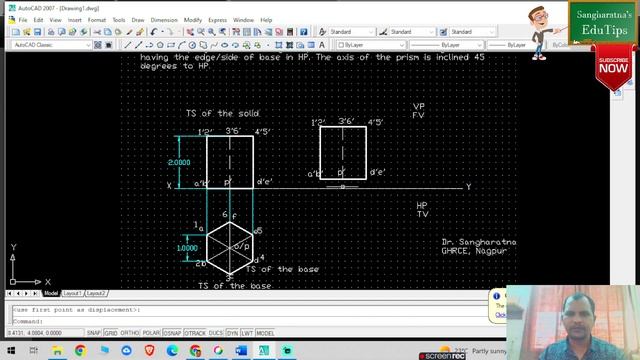Select the Rectangle draw tool
The width and height of the screenshot is (640, 360).
coord(171,45)
